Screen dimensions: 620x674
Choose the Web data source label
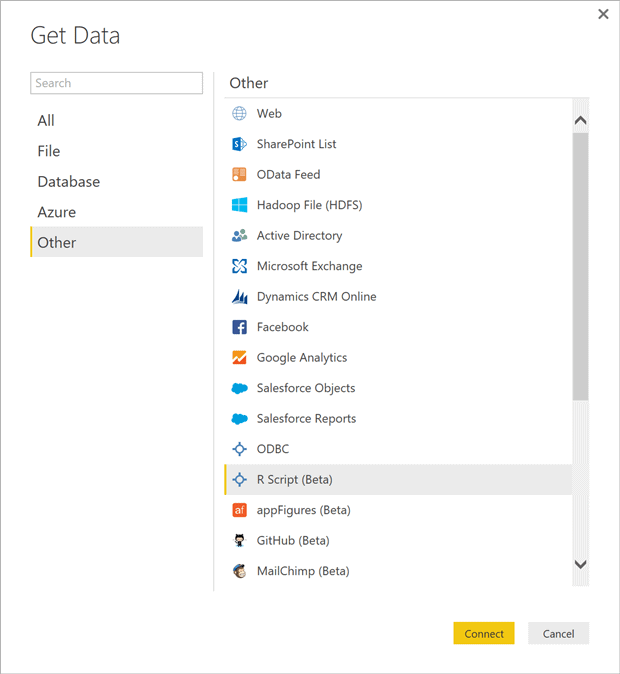(269, 113)
